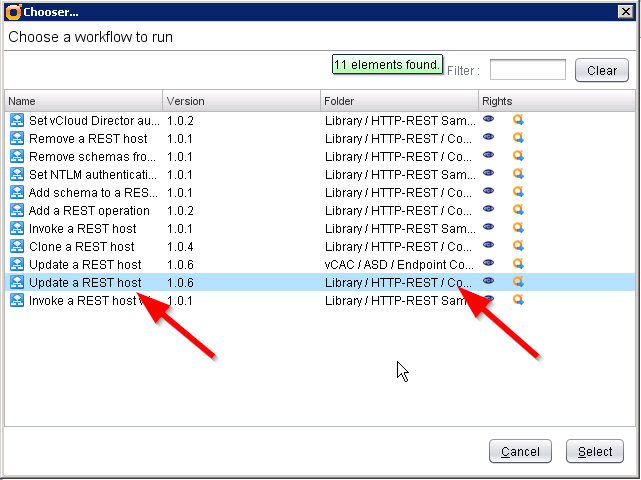
Task: Click workflow icon beside Remove a REST host
Action: pos(16,138)
